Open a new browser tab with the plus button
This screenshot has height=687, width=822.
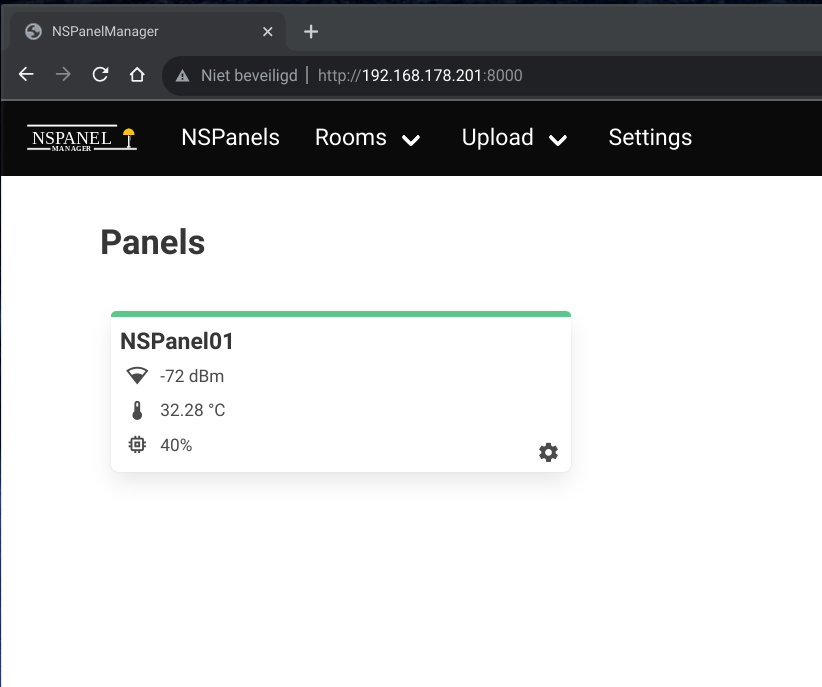point(310,31)
